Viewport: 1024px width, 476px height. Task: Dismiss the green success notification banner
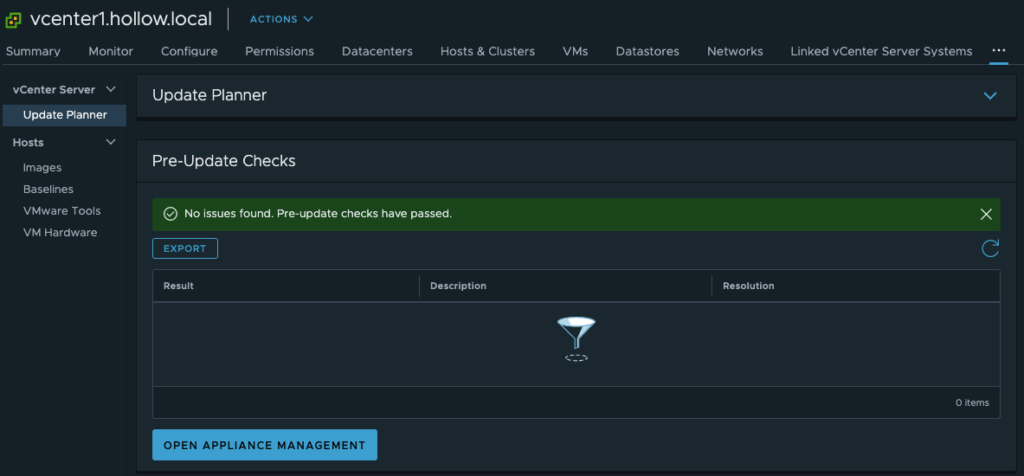pos(986,214)
